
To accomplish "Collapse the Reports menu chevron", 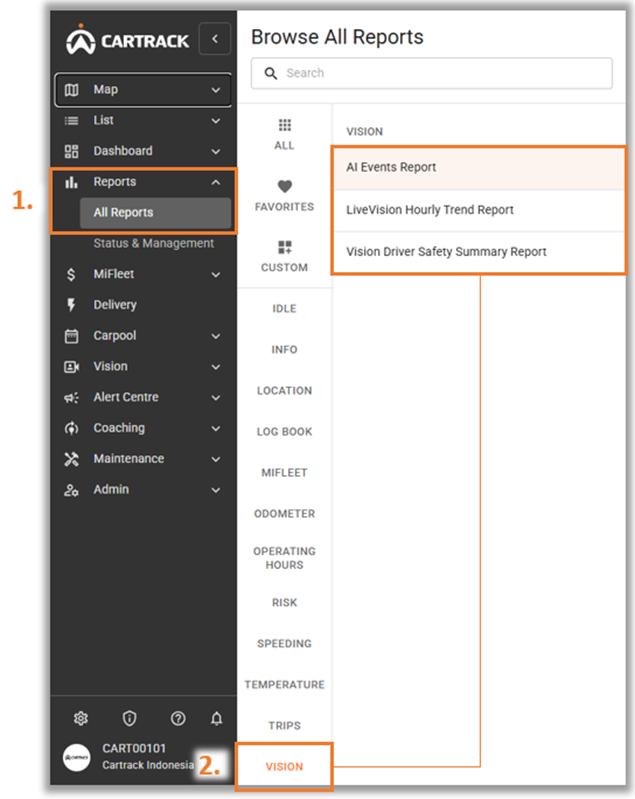I will click(216, 182).
